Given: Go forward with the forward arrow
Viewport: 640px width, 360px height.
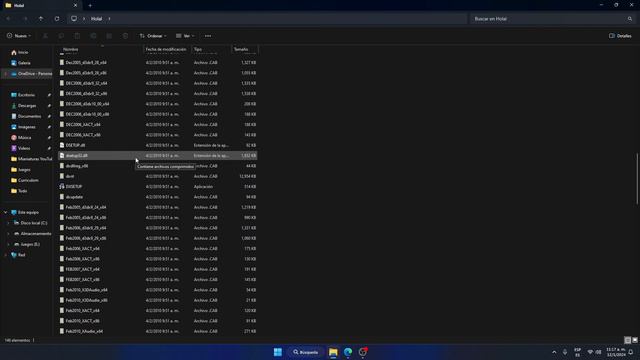Looking at the screenshot, I should click(x=25, y=19).
